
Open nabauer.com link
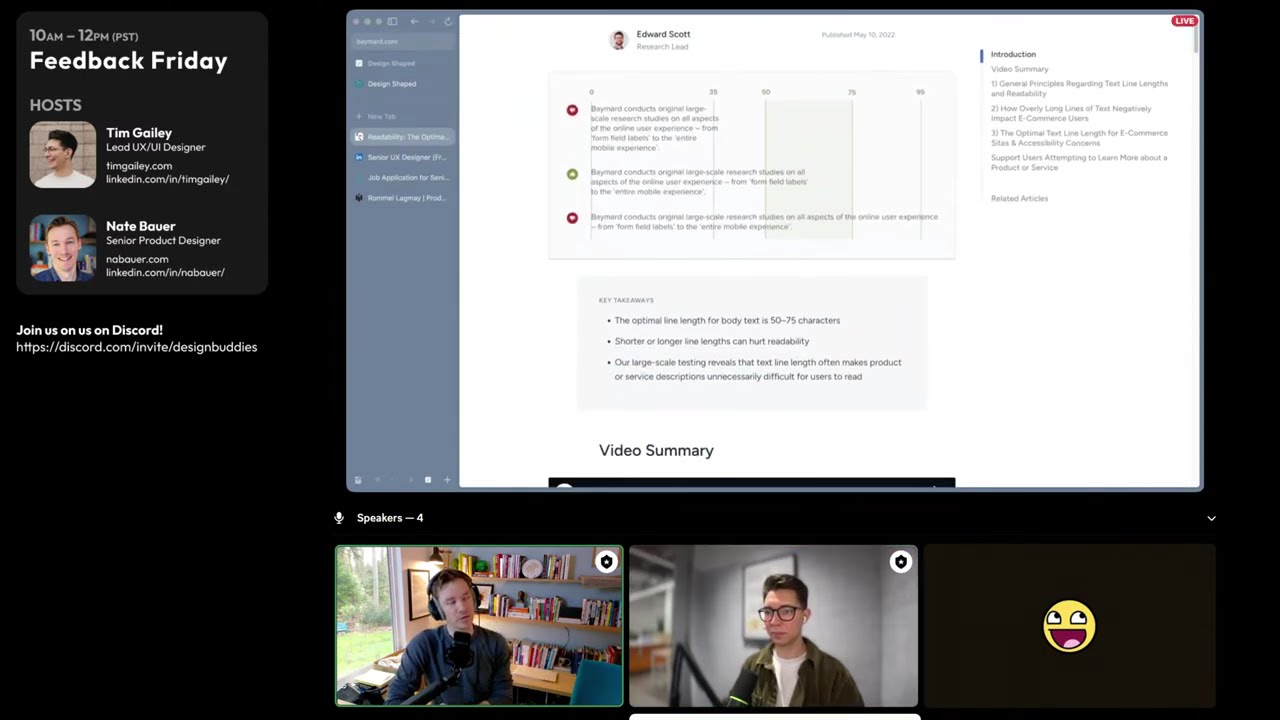click(x=137, y=259)
